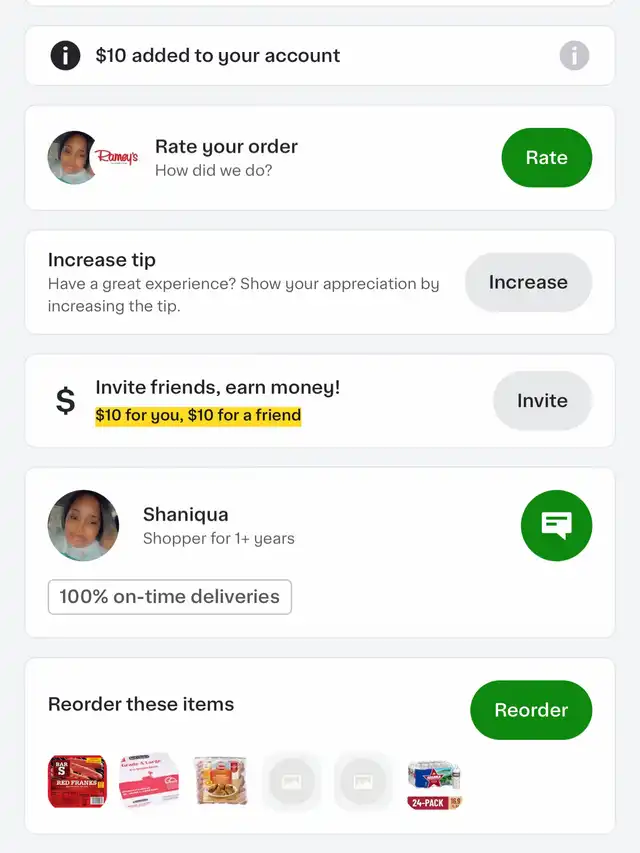Tap the Increase tip button
The width and height of the screenshot is (640, 853).
click(528, 282)
